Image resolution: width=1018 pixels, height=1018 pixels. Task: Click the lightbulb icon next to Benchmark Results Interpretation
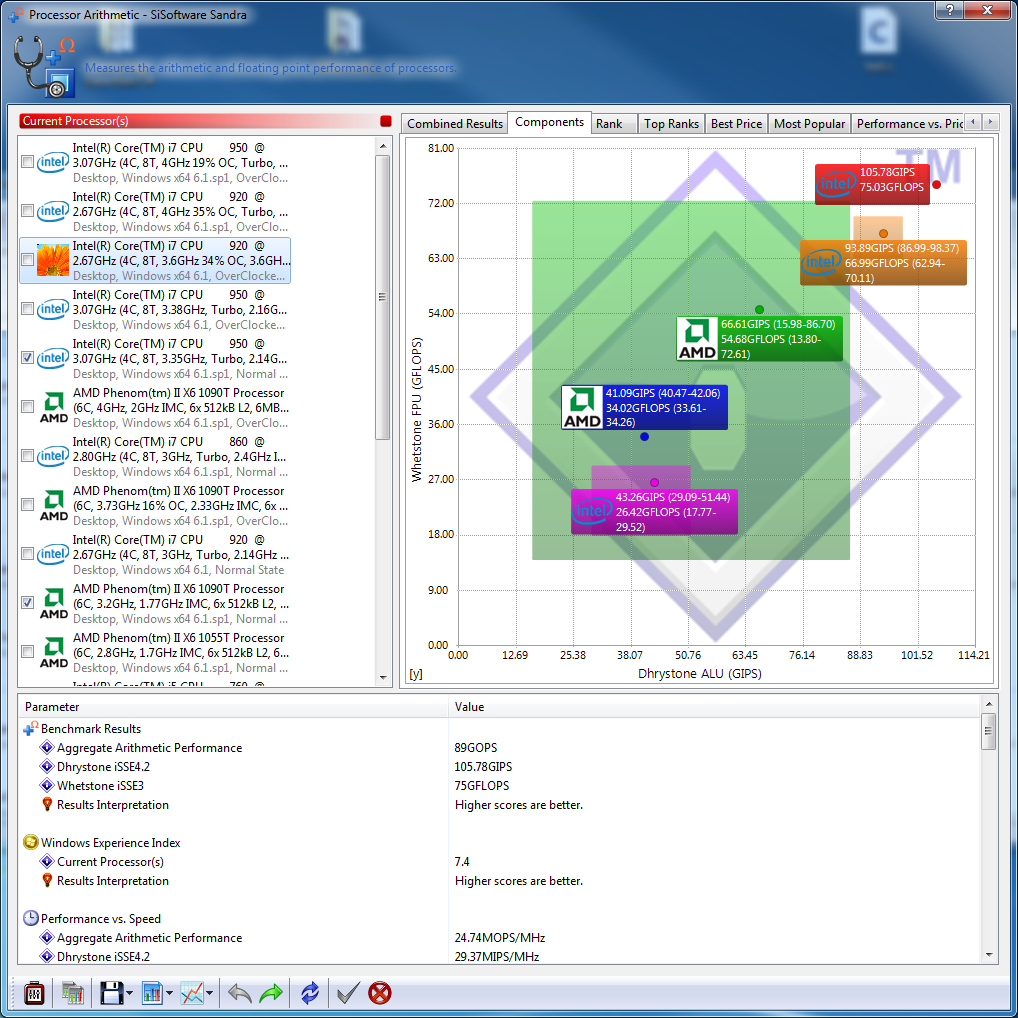pyautogui.click(x=47, y=804)
